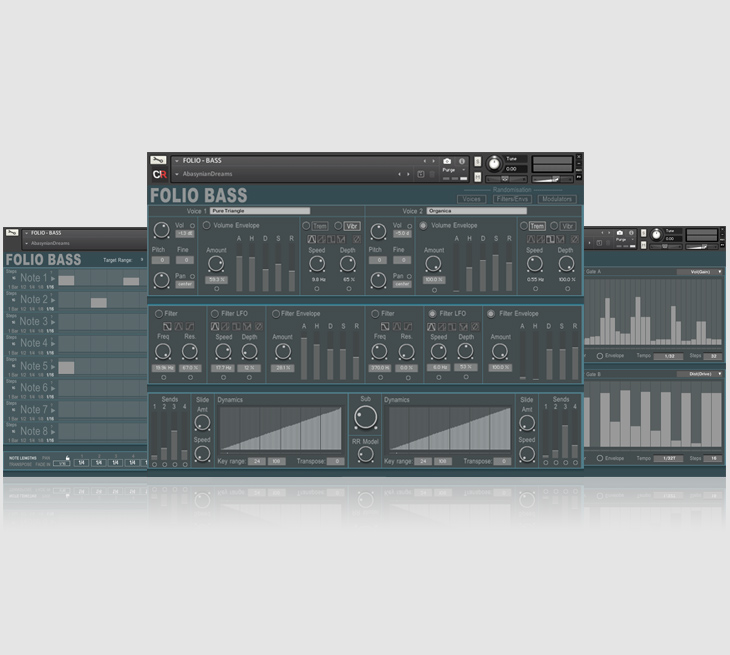Image resolution: width=730 pixels, height=655 pixels.
Task: Click the first active step in the Note 5 row
Action: (x=66, y=368)
